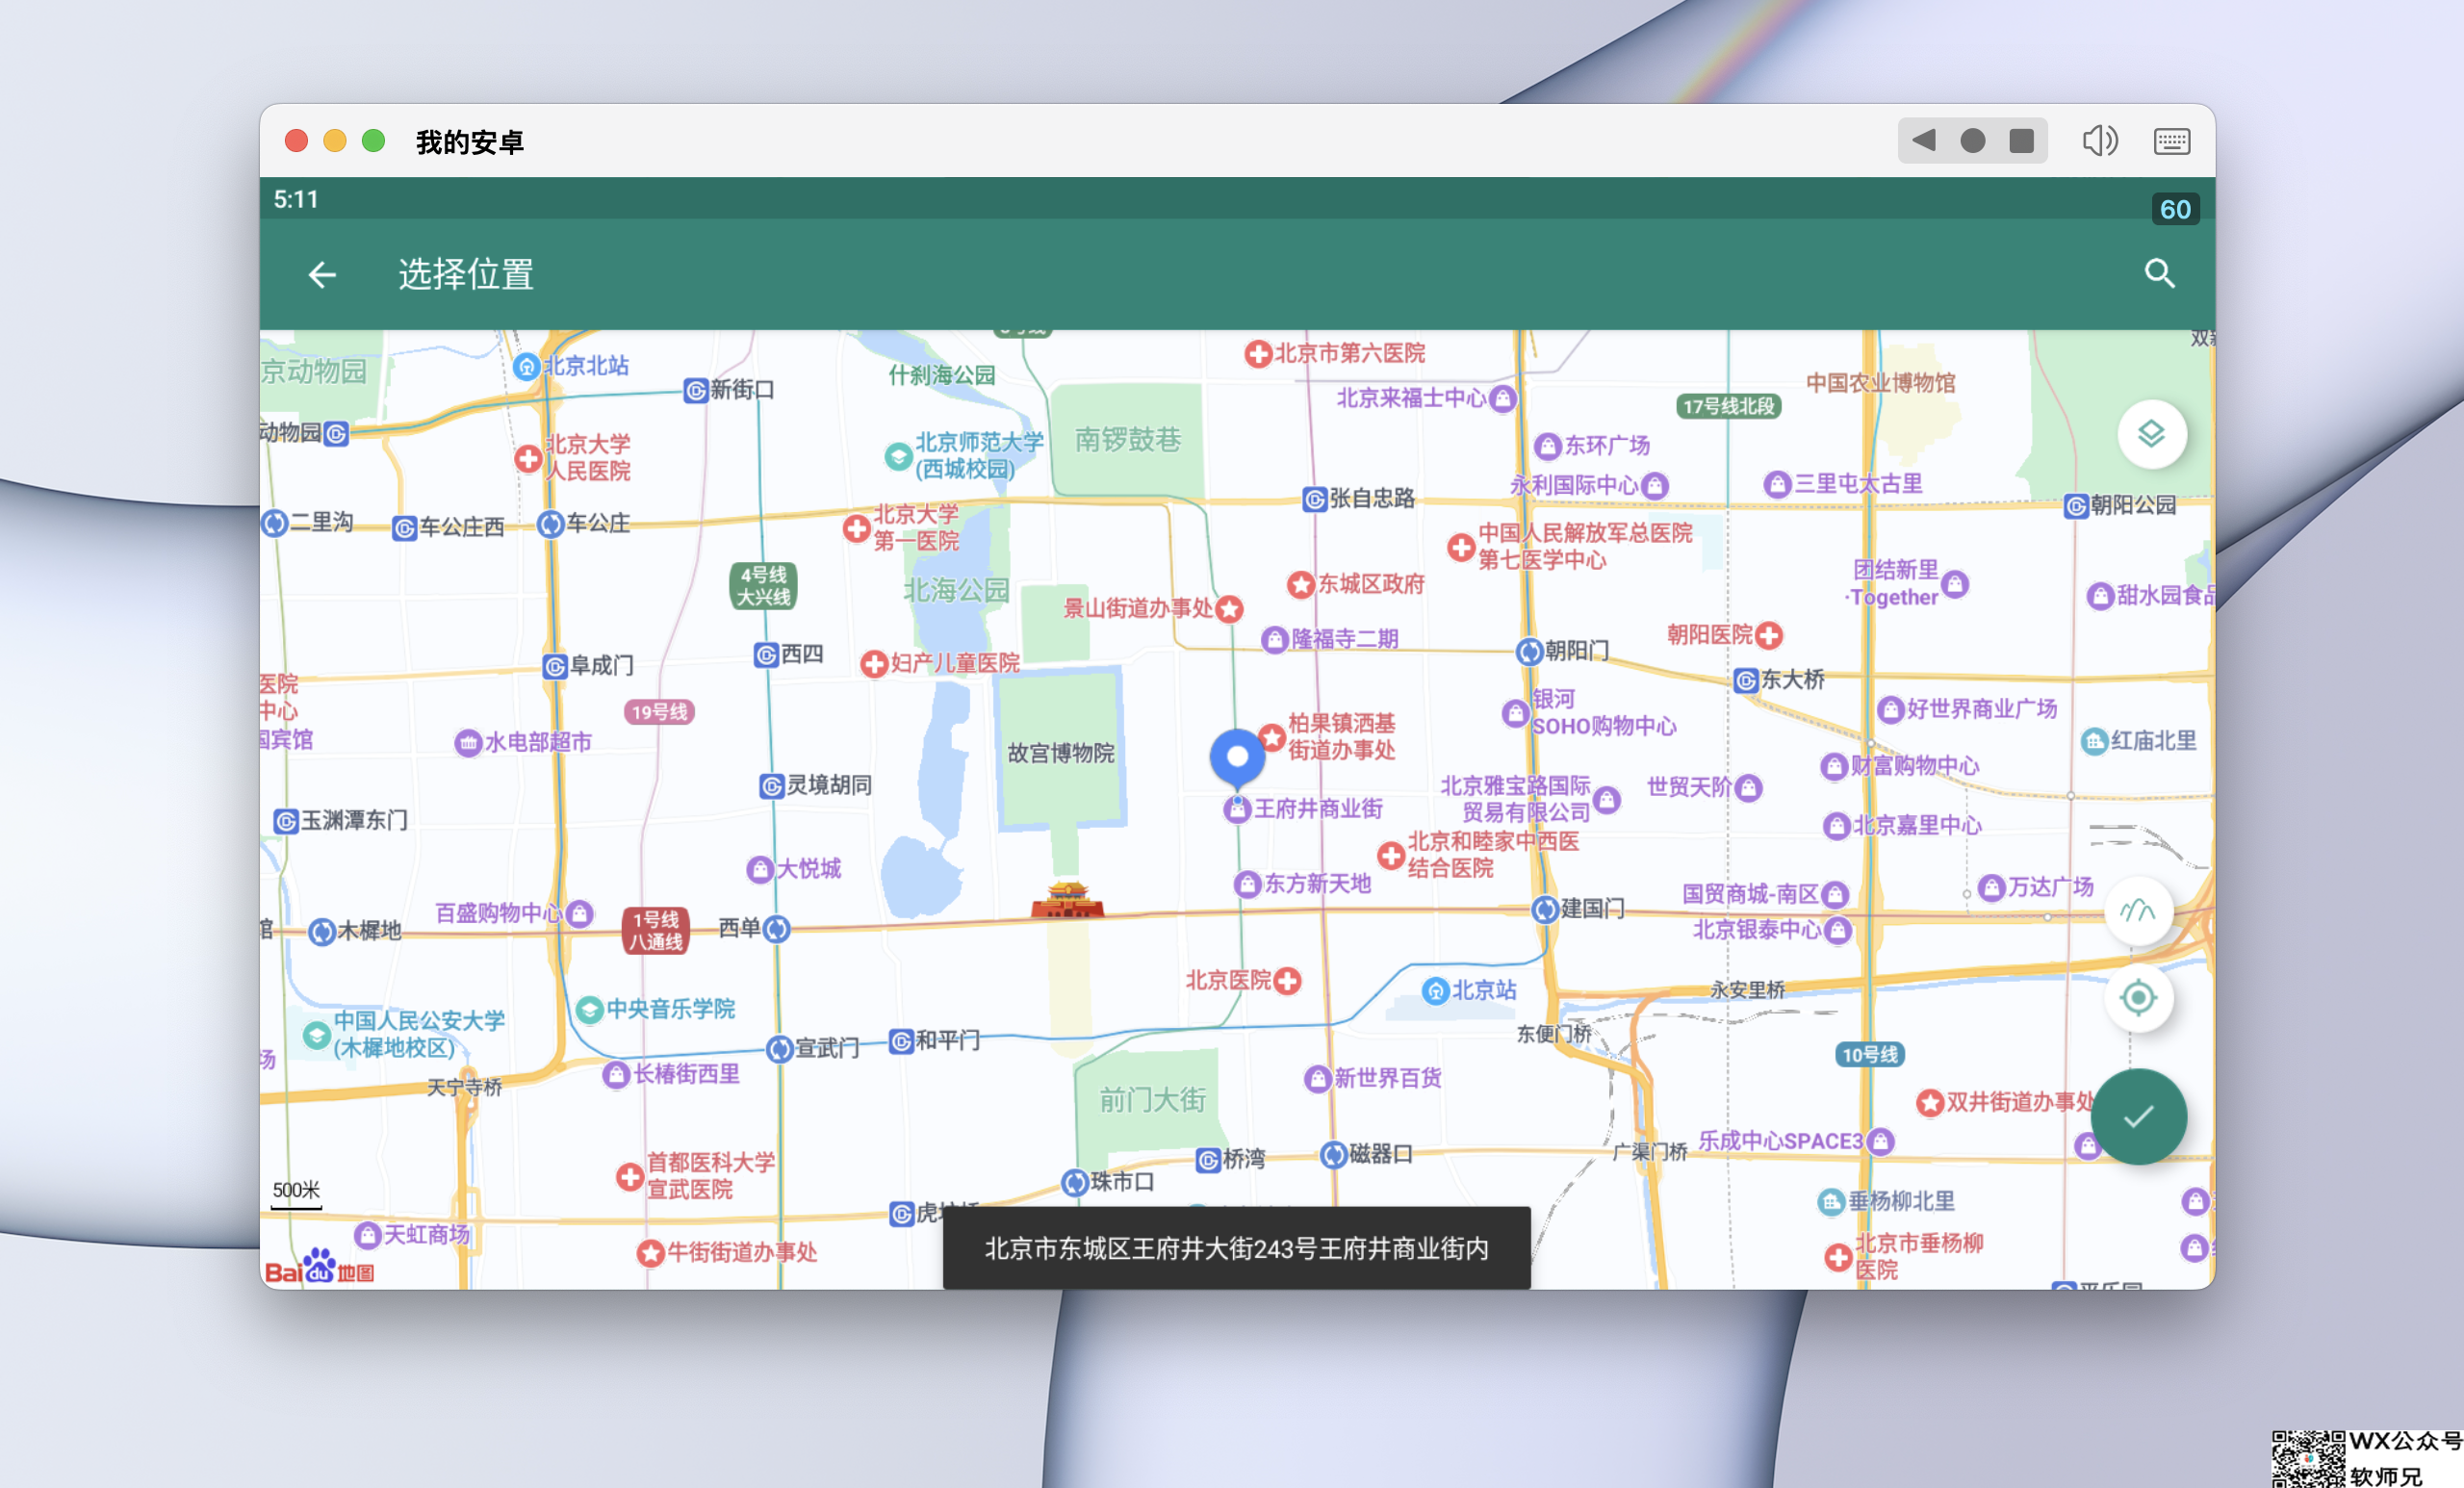Viewport: 2464px width, 1488px height.
Task: Click the 5:11 status bar clock
Action: (x=296, y=199)
